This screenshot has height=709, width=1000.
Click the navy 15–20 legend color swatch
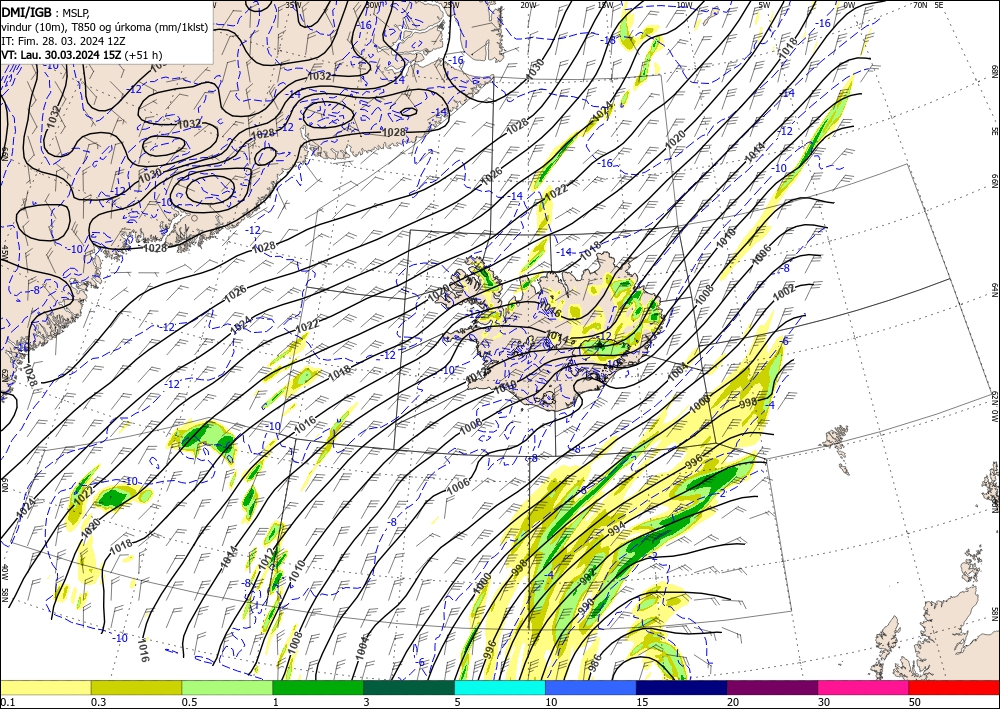point(682,687)
